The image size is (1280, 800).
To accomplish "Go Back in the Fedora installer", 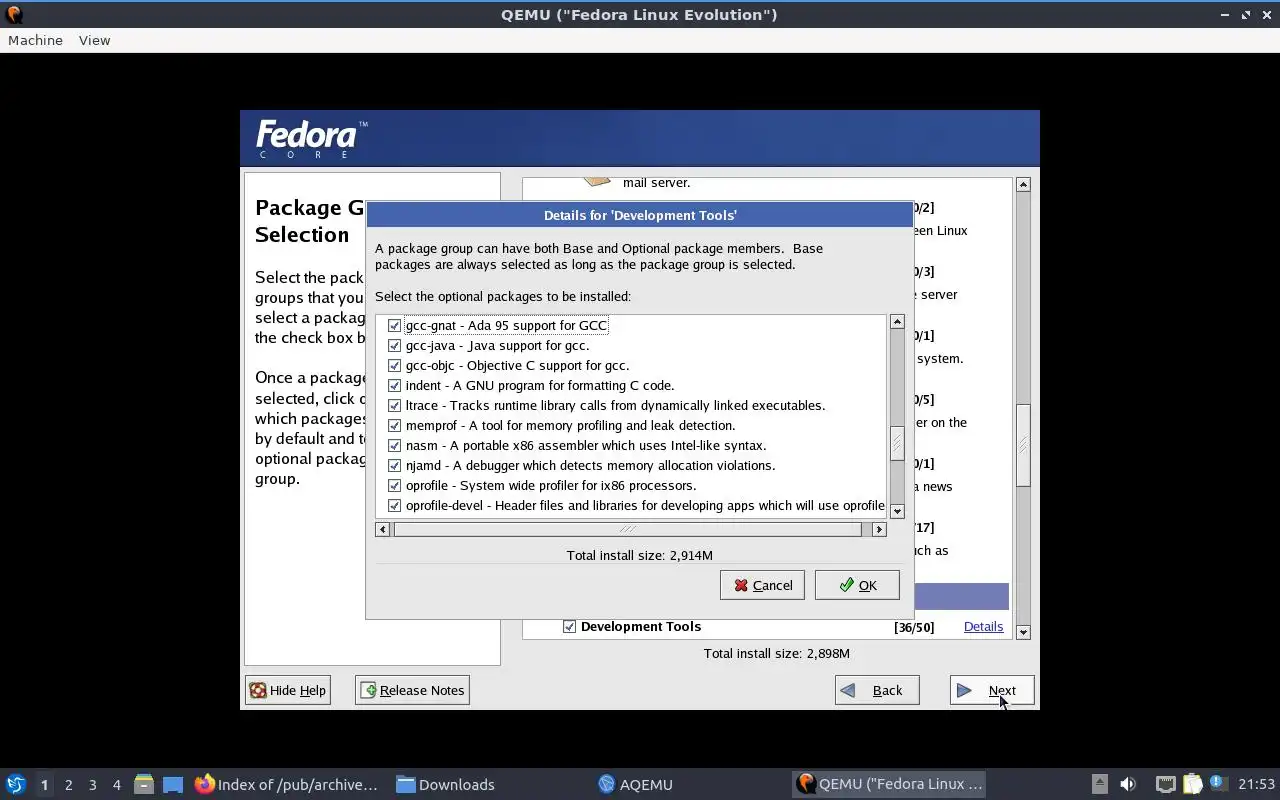I will [x=877, y=690].
